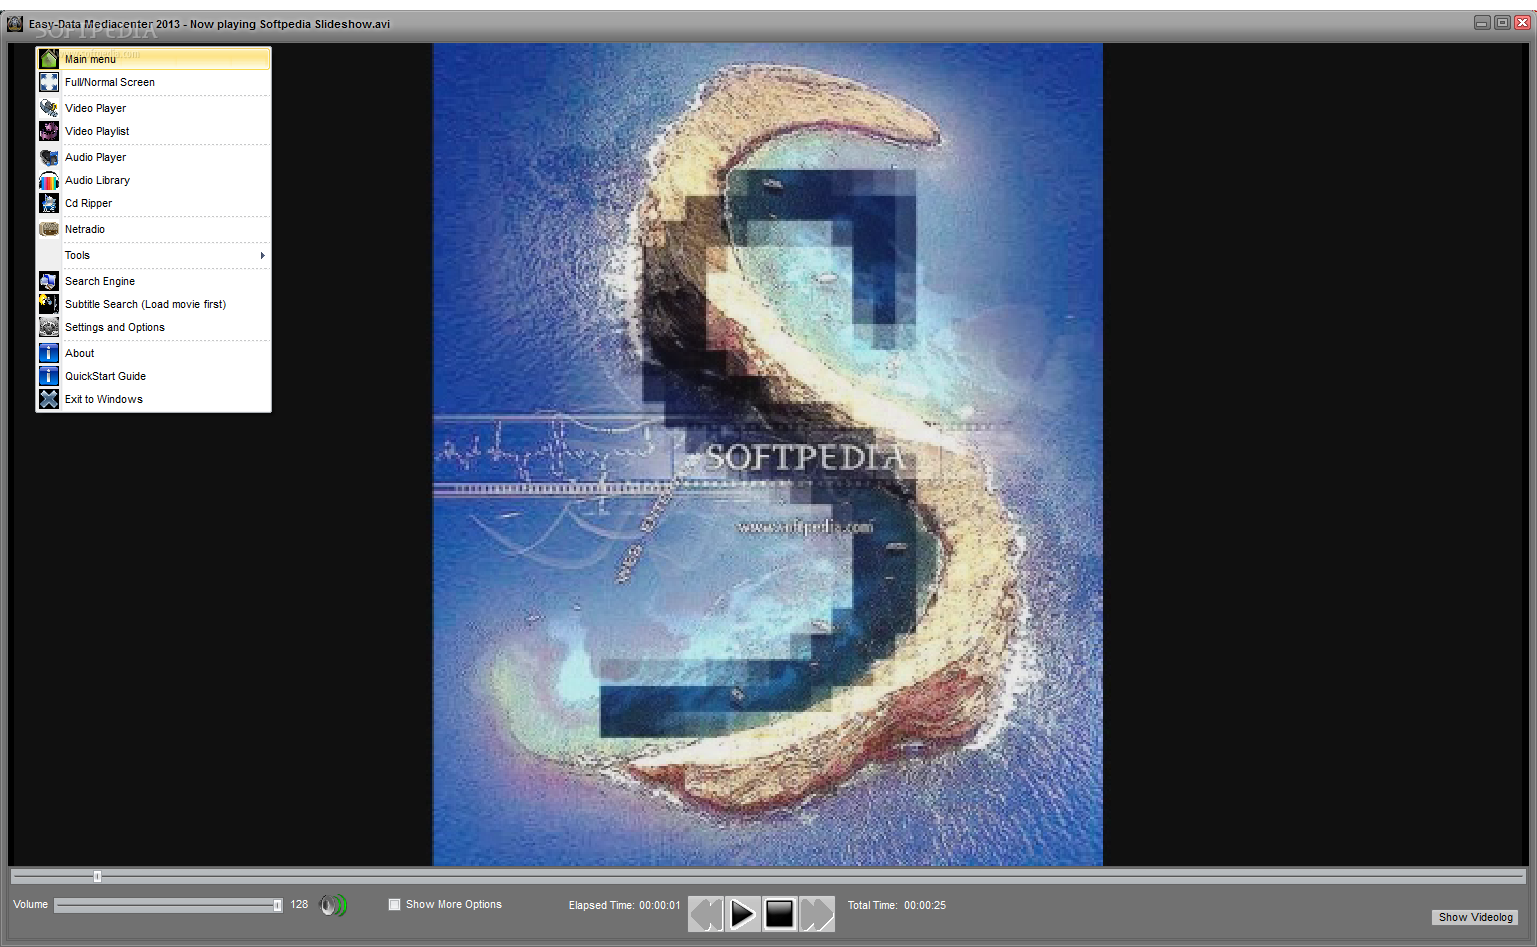Click the Video Player icon

49,108
